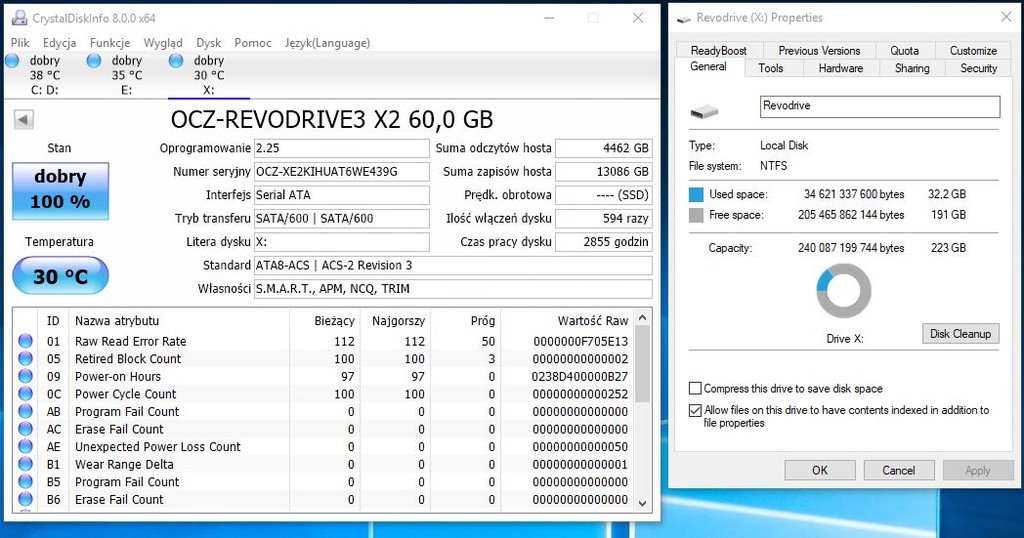Click status orb for Power Cycle Count

click(25, 394)
